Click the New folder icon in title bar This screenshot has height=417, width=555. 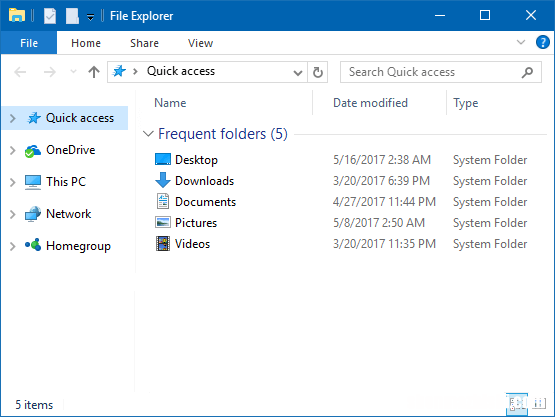click(72, 16)
